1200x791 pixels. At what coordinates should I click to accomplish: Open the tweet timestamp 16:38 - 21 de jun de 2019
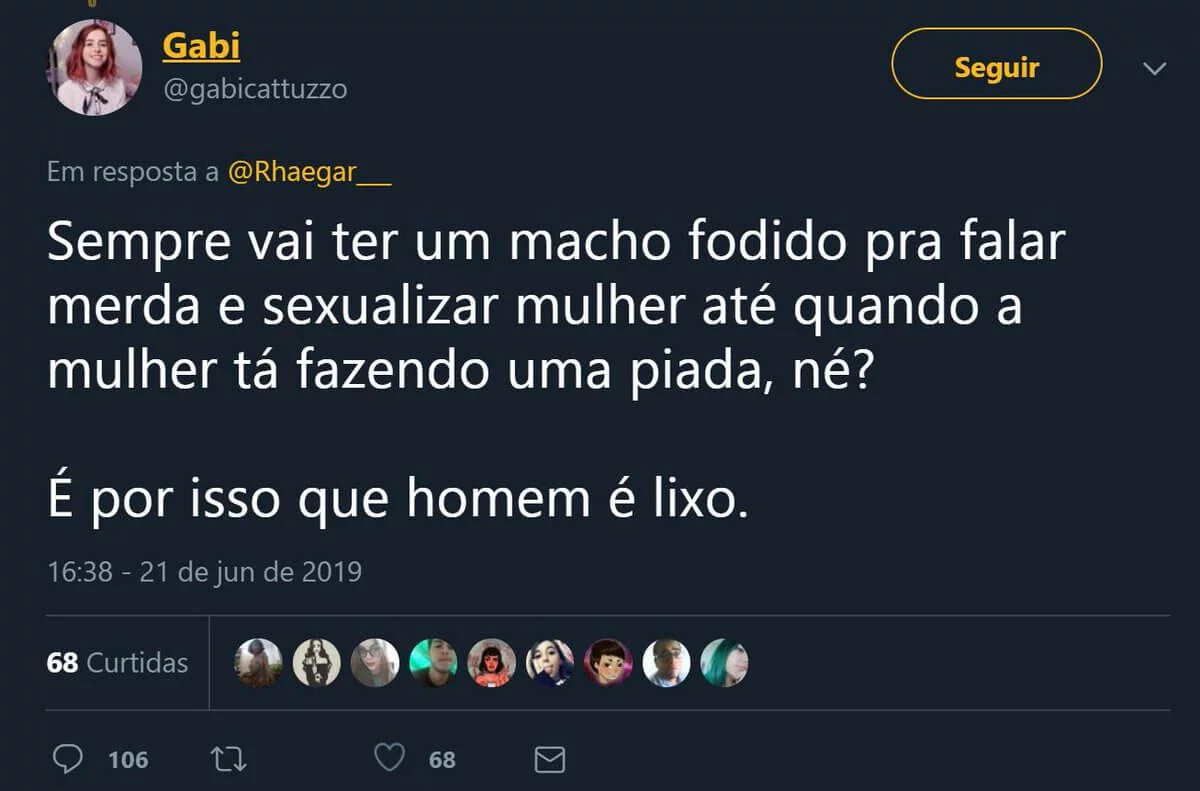point(205,572)
